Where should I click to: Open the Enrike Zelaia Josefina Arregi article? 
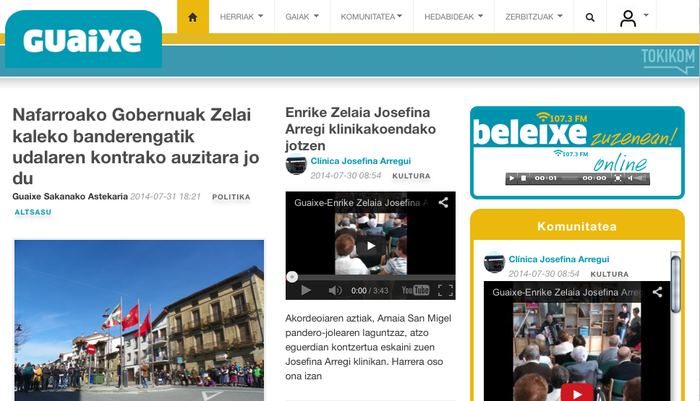point(360,129)
